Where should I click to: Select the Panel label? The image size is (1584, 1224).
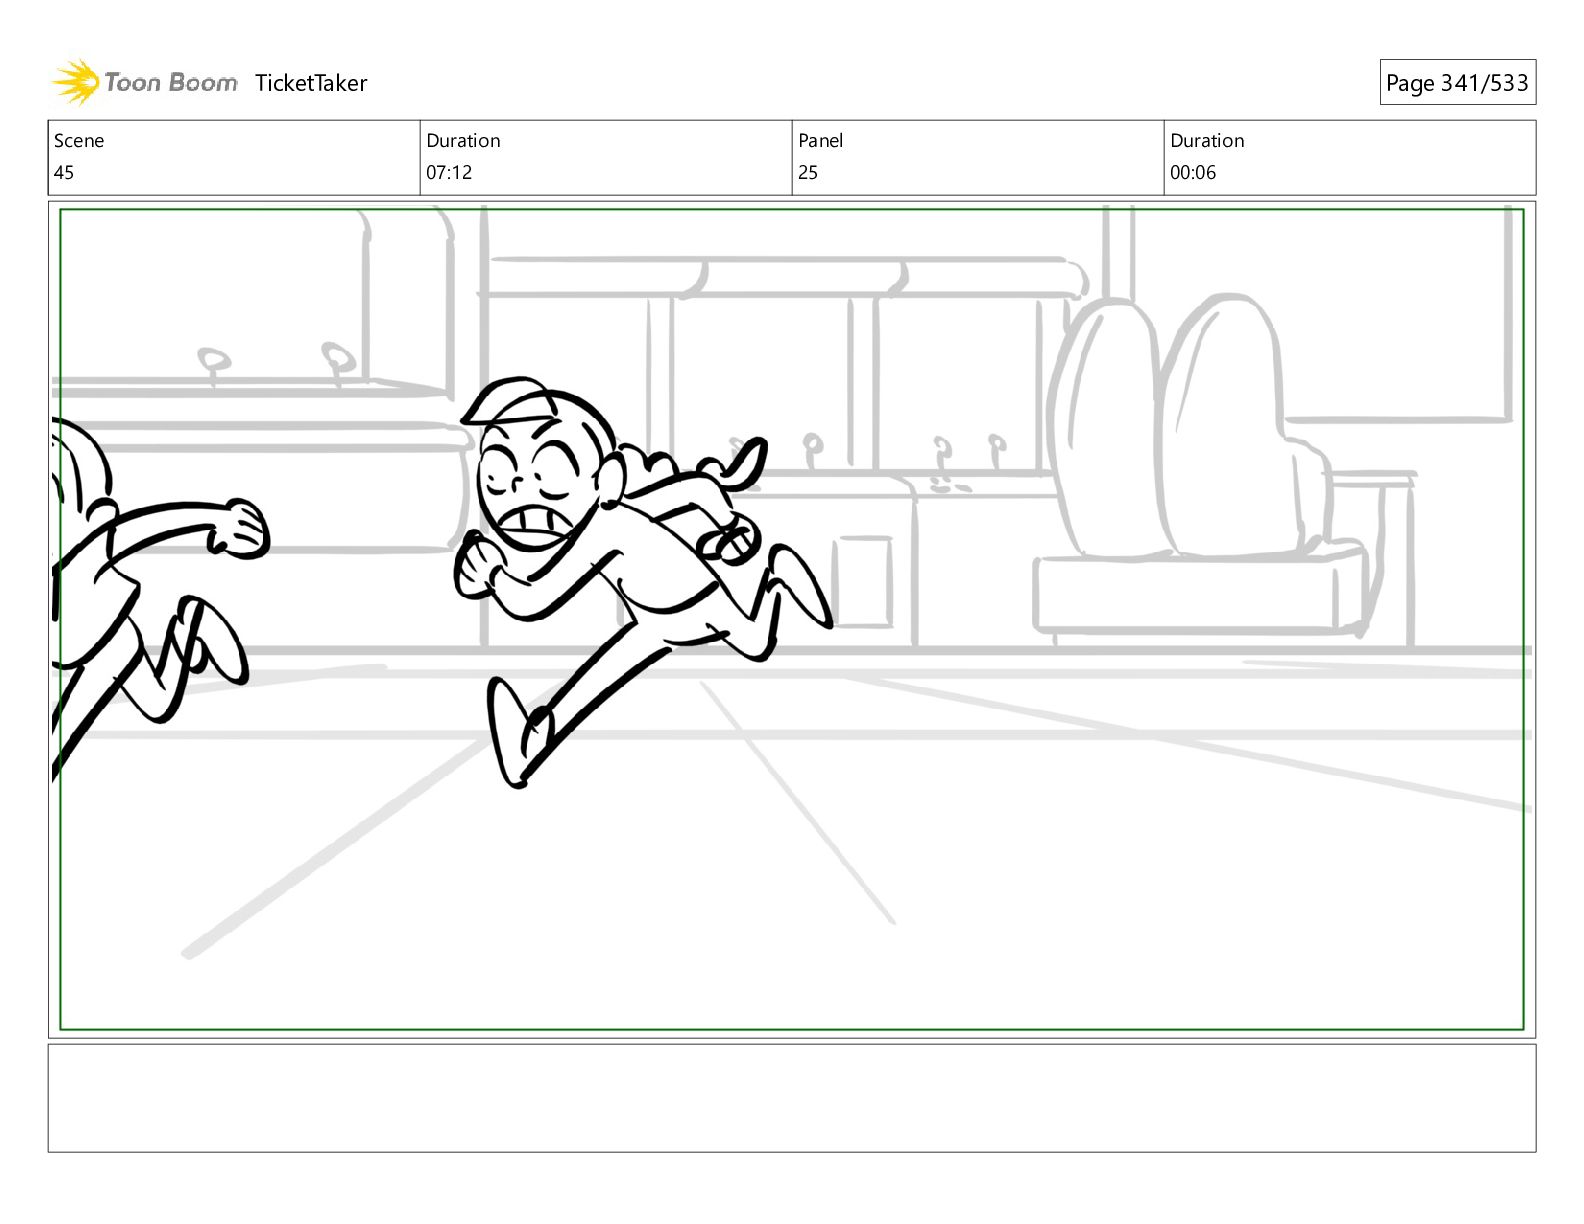(821, 141)
